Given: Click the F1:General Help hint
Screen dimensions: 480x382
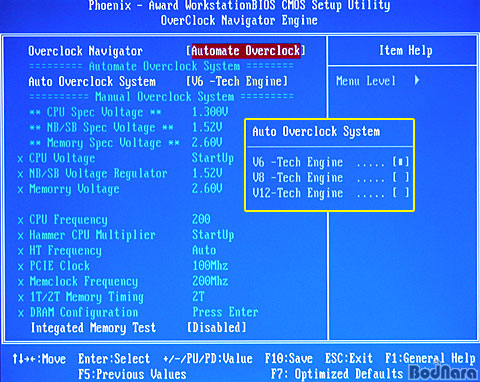Looking at the screenshot, I should 430,359.
